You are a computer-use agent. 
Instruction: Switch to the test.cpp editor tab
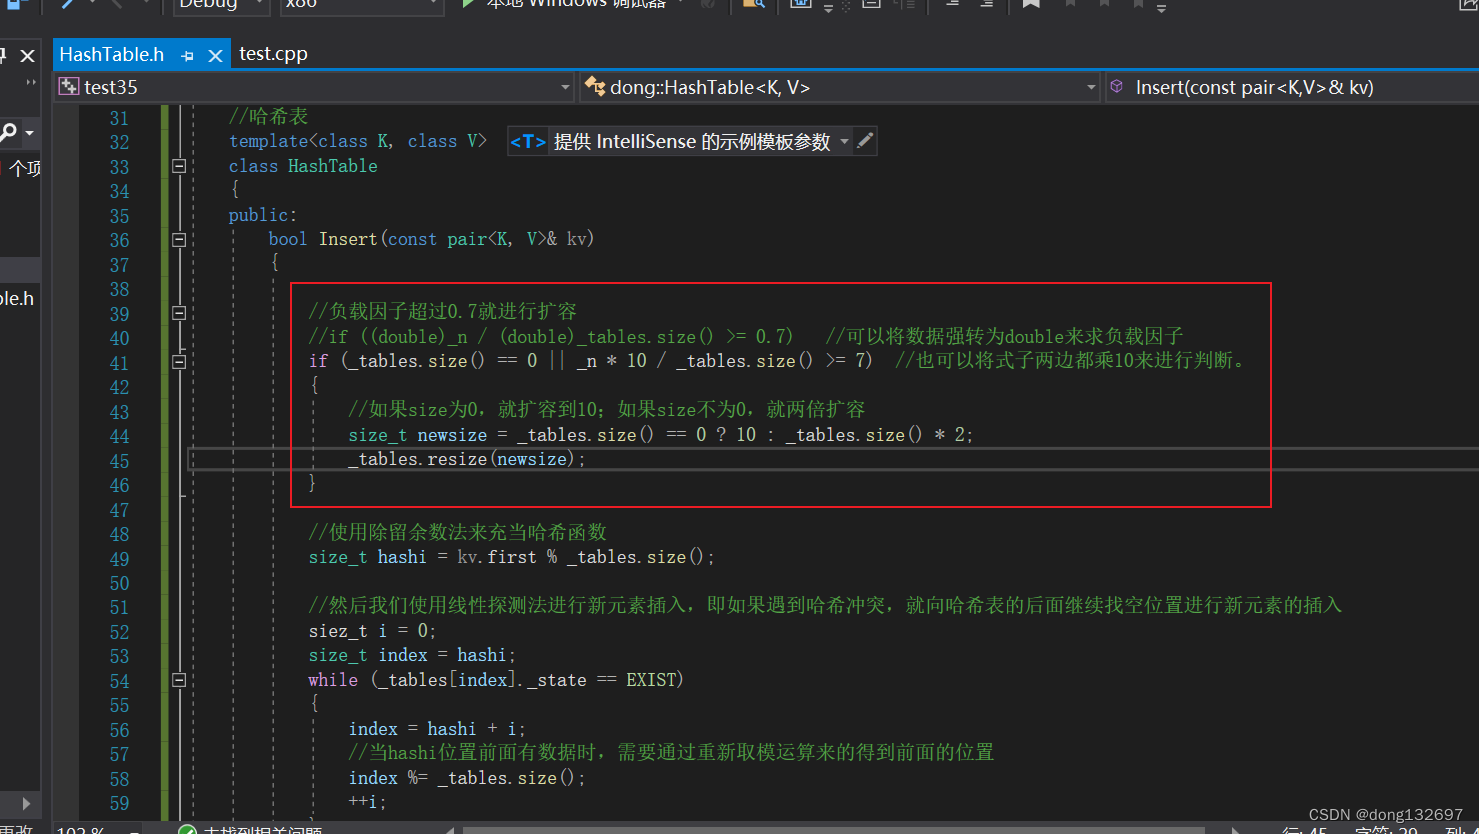coord(273,54)
